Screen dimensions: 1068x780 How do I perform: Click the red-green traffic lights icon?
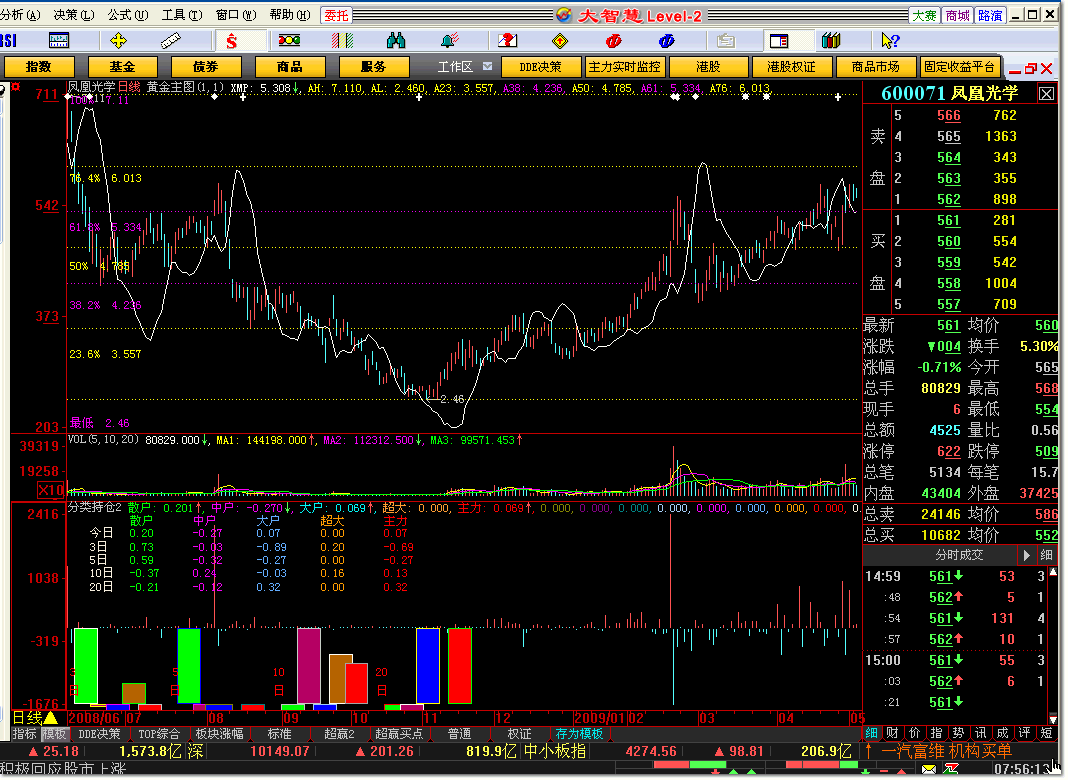pyautogui.click(x=289, y=41)
